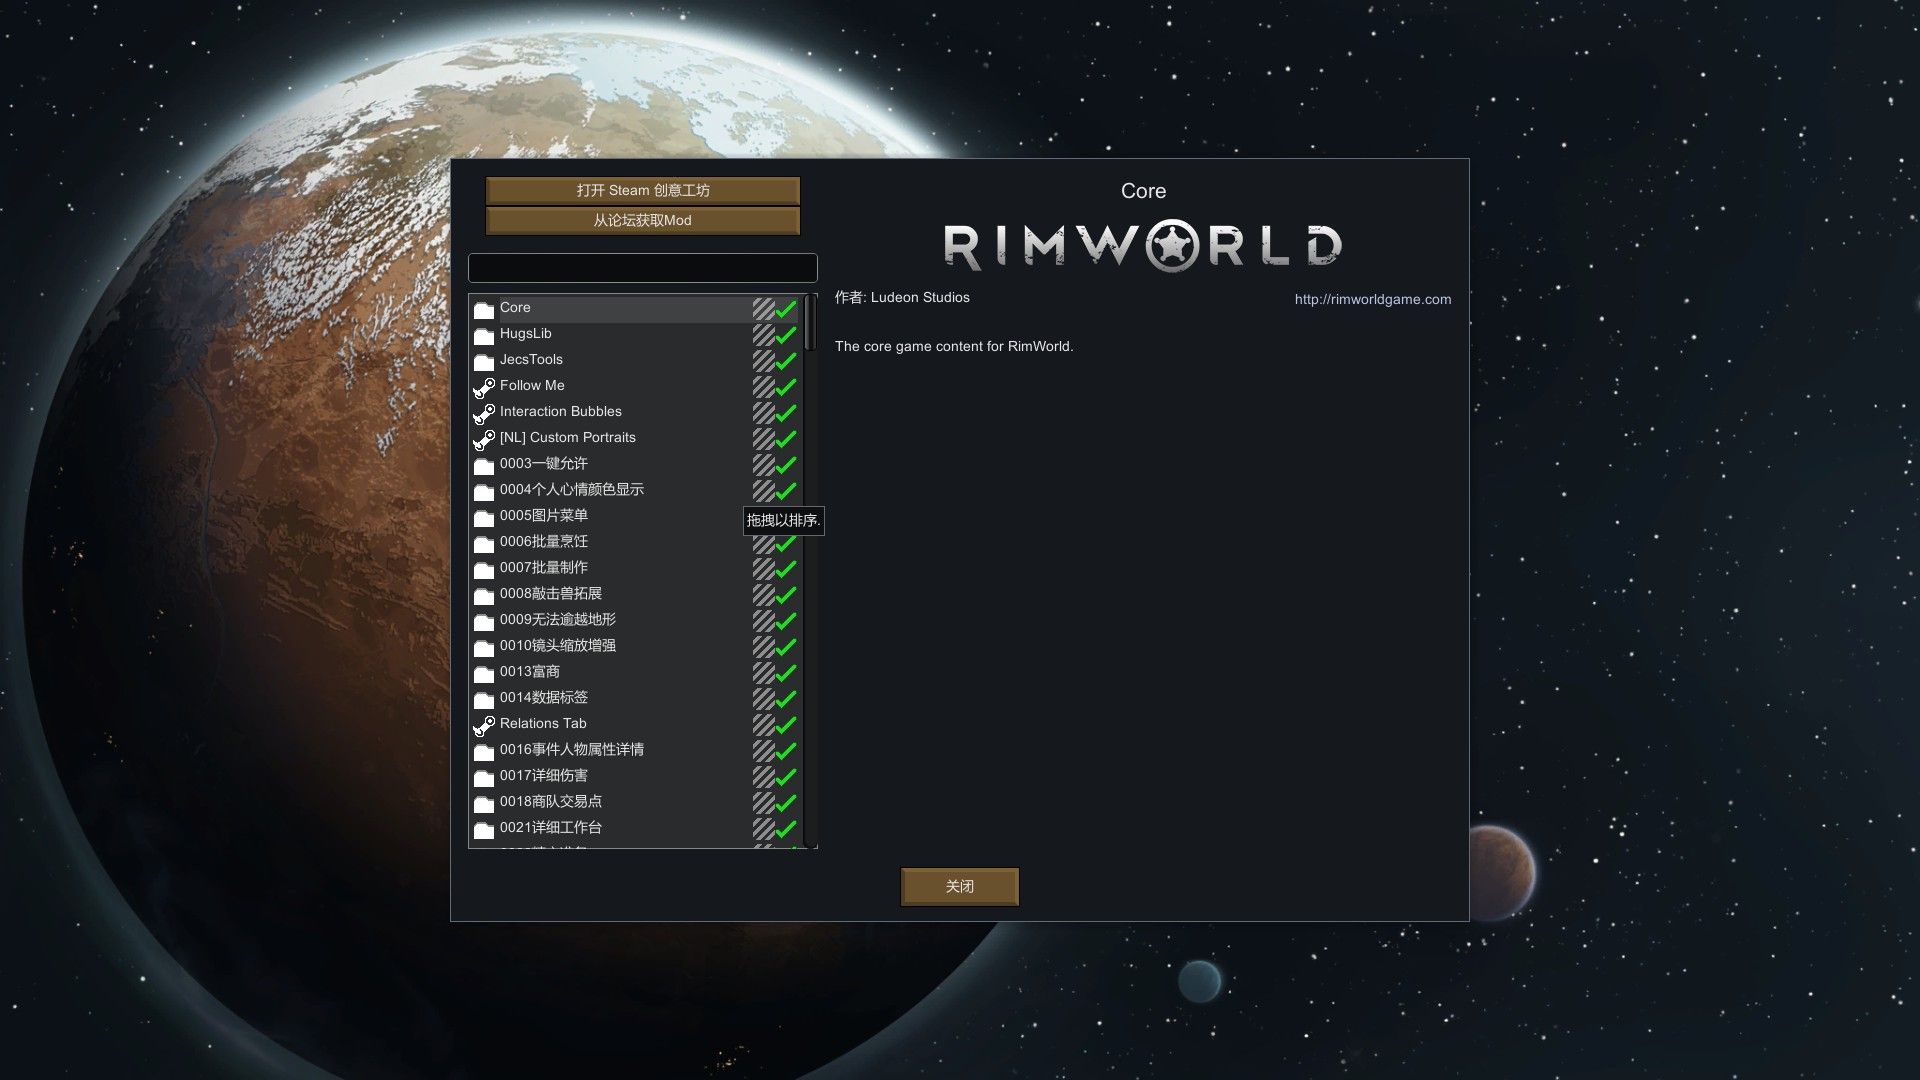Select 0016事件人物属性详情 entry
Image resolution: width=1920 pixels, height=1080 pixels.
636,751
